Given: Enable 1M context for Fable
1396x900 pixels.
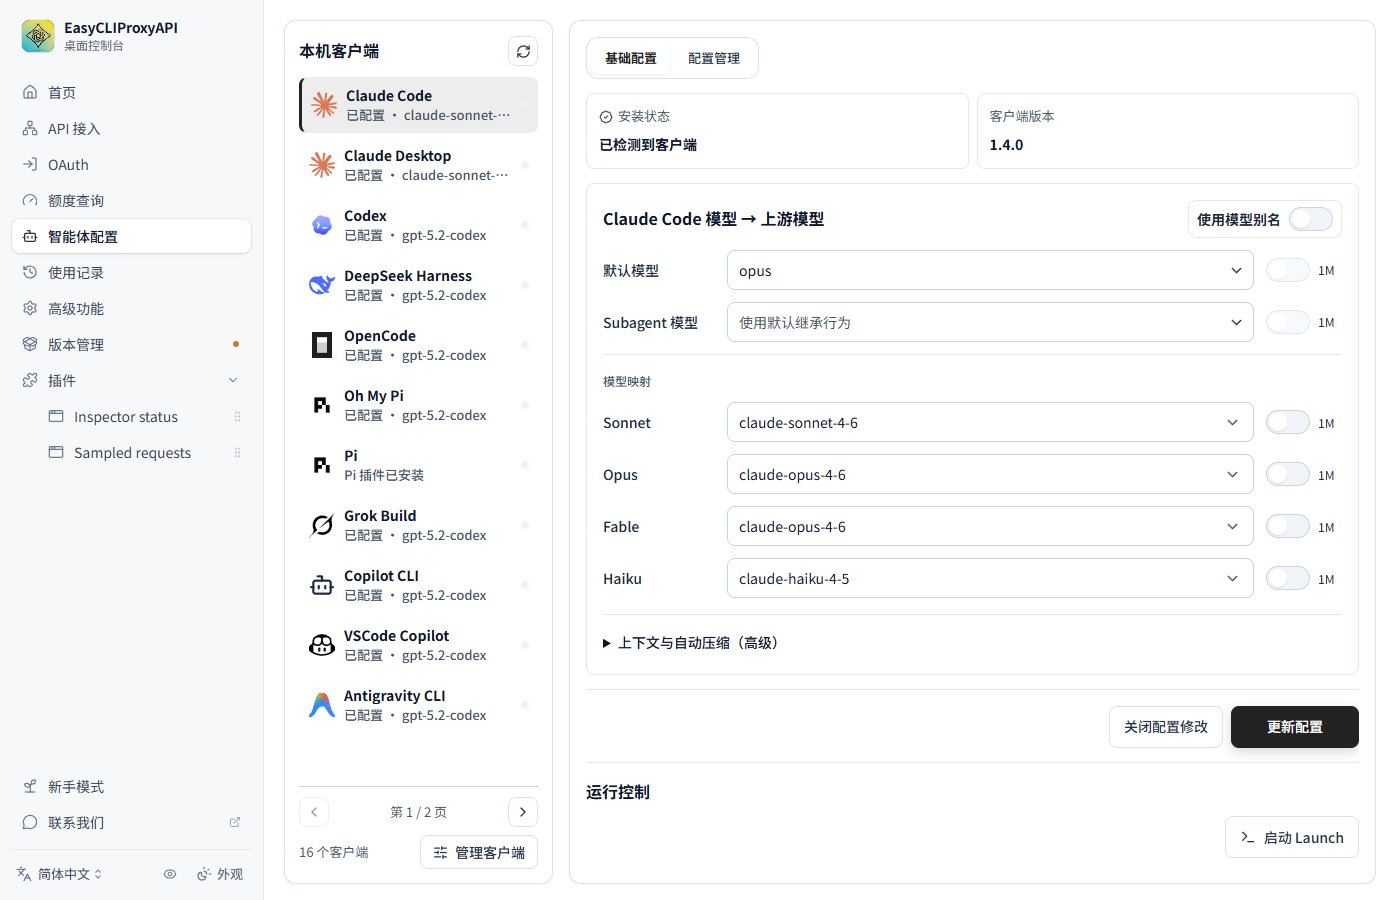Looking at the screenshot, I should (x=1288, y=526).
